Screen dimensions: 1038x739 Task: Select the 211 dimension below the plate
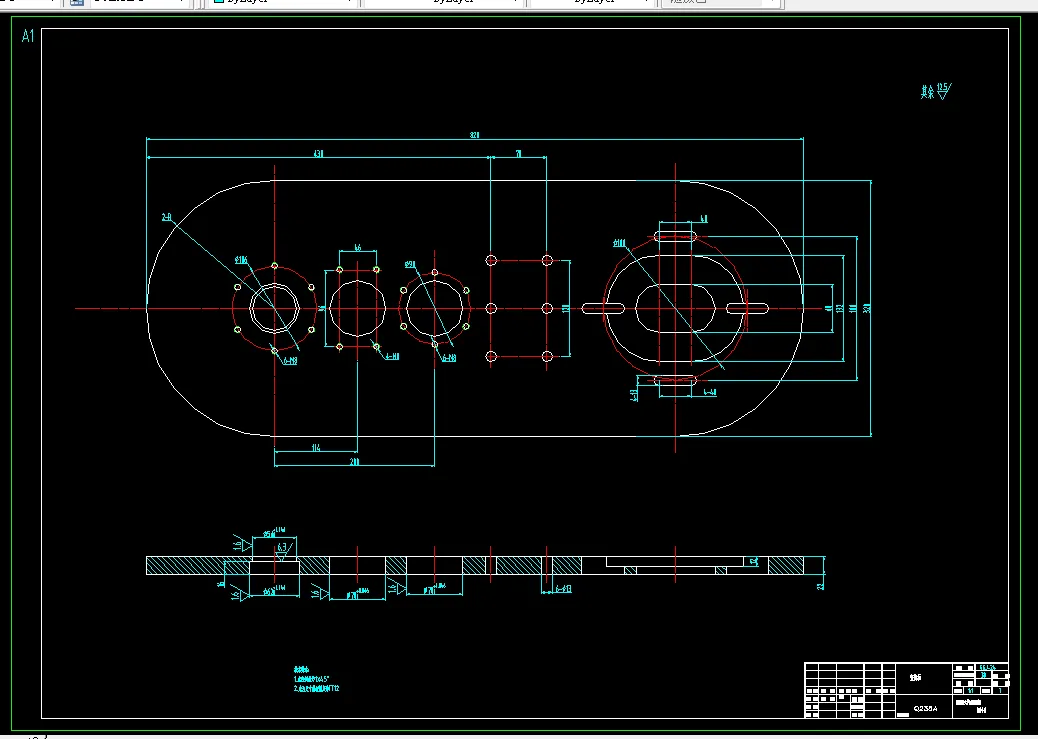[354, 462]
